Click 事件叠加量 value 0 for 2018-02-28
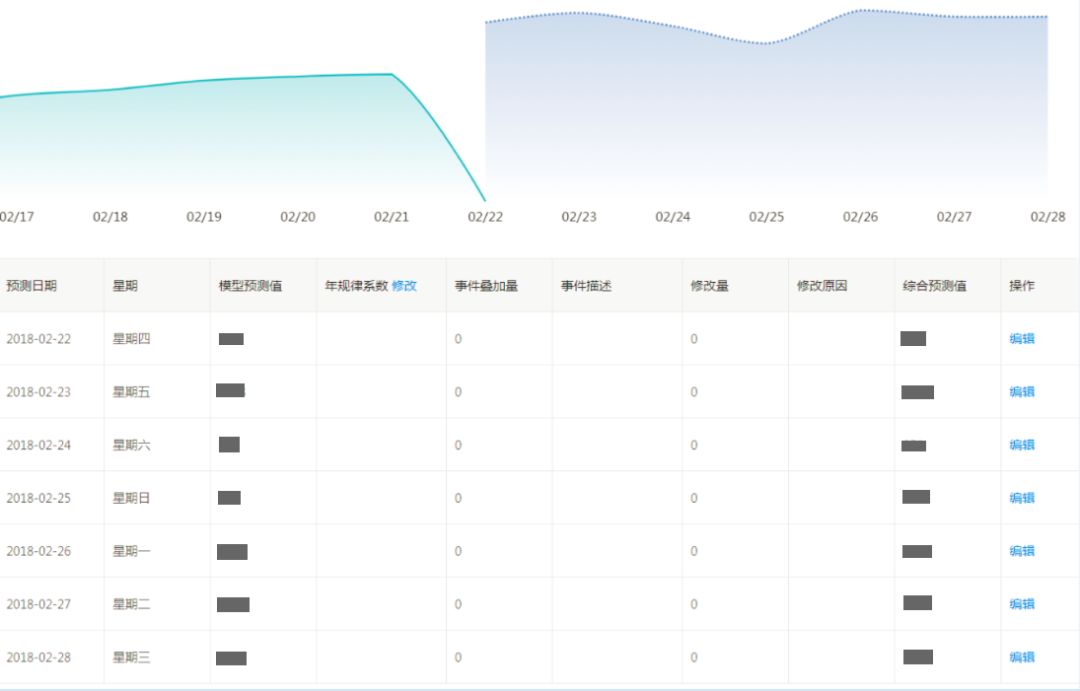Image resolution: width=1080 pixels, height=691 pixels. (x=458, y=657)
